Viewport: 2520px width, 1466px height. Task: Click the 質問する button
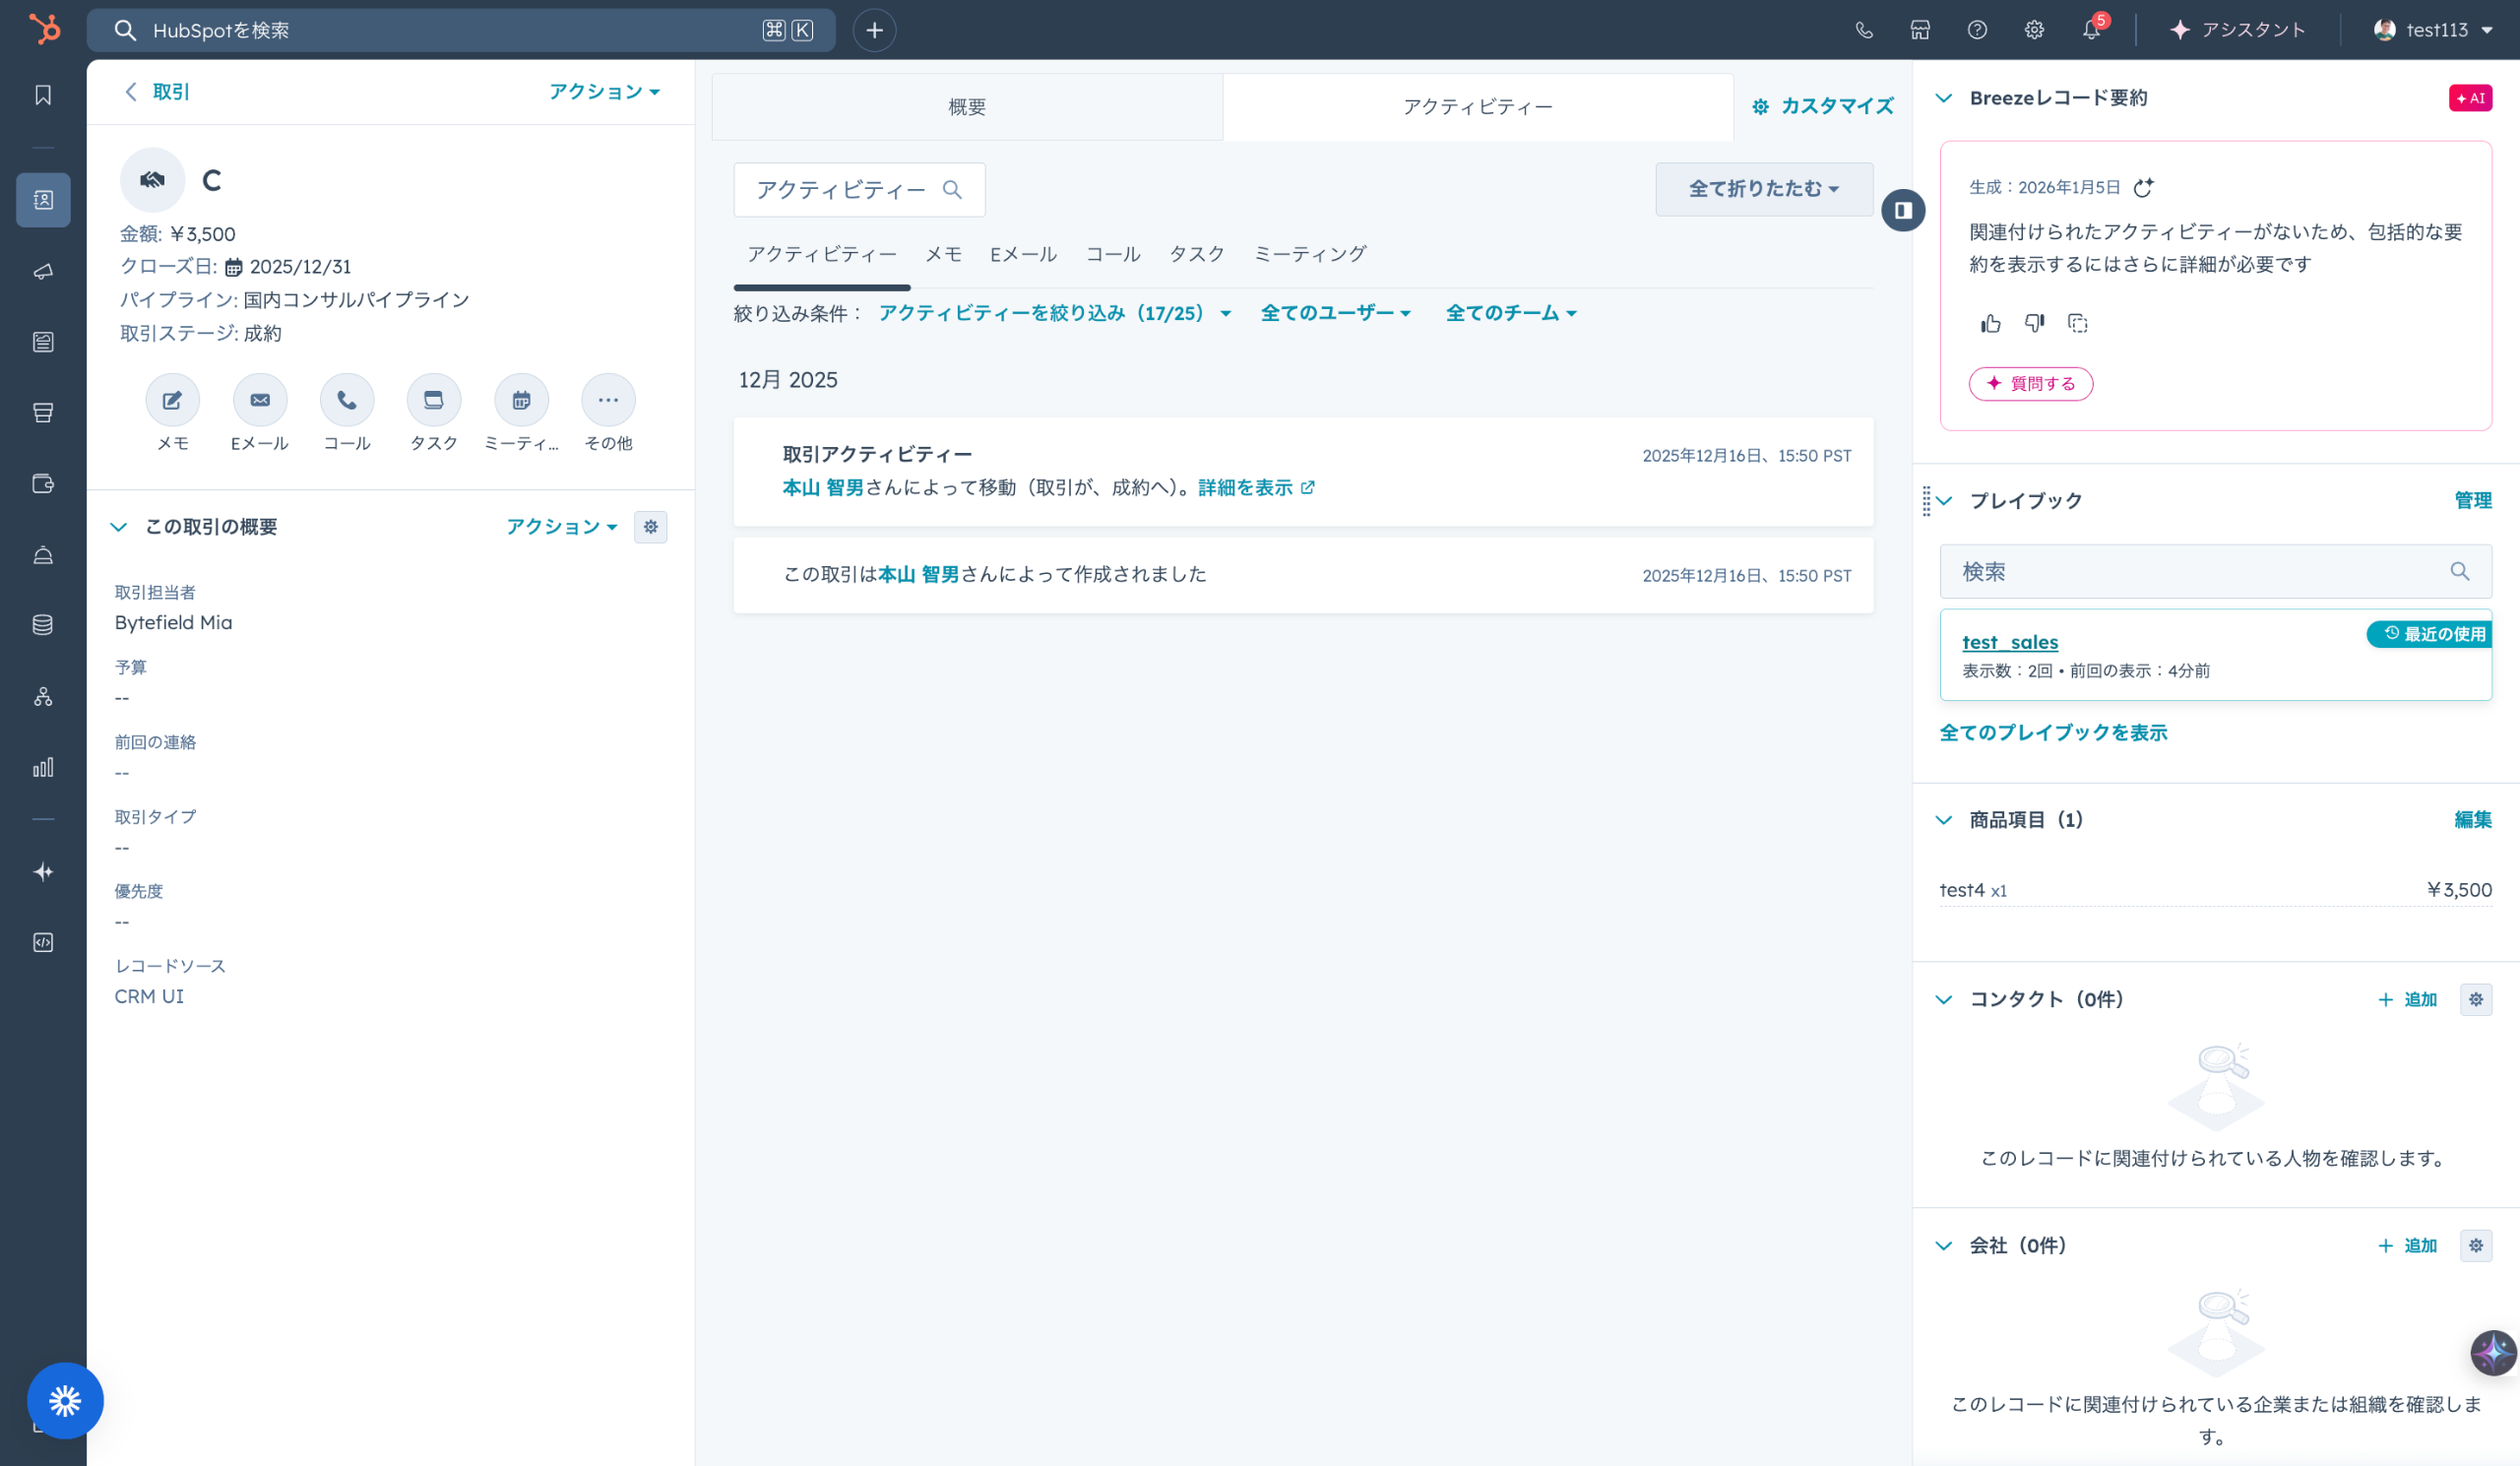[2031, 384]
